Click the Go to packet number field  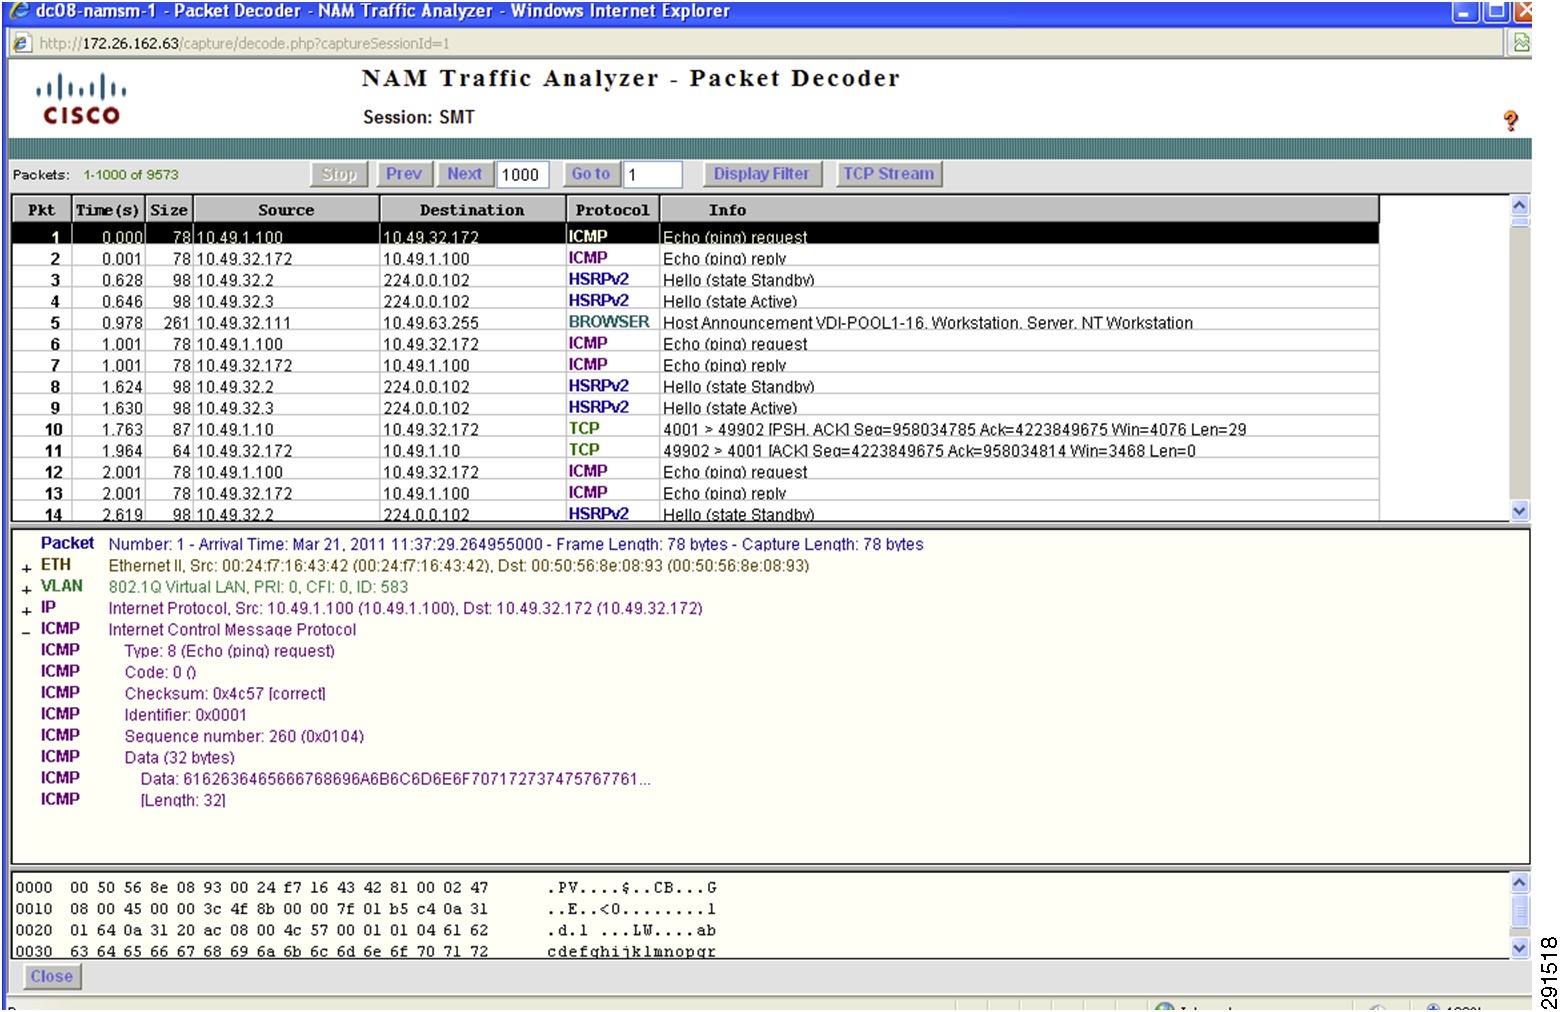[653, 175]
